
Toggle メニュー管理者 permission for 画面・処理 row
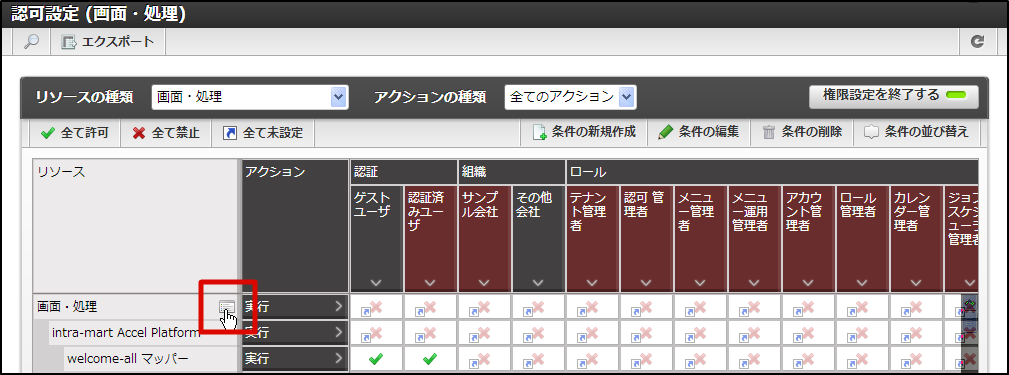(701, 307)
